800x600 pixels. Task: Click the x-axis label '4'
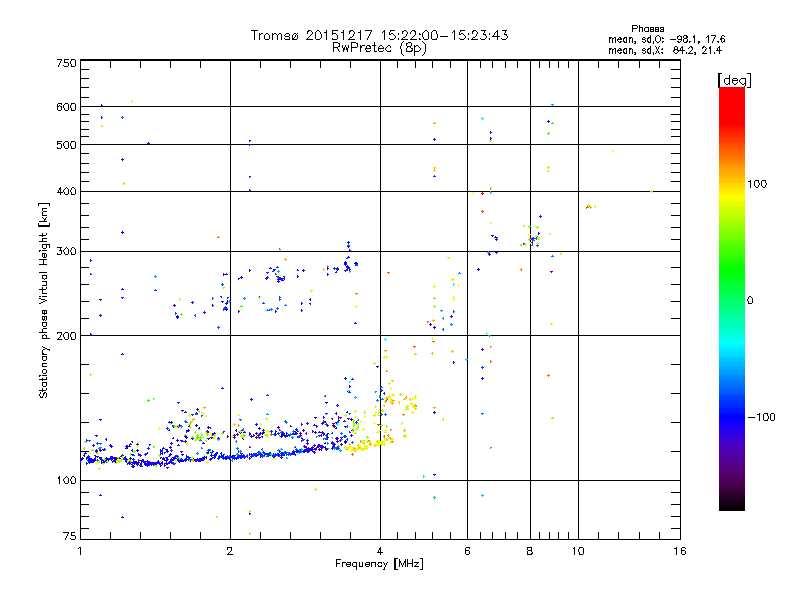coord(380,551)
